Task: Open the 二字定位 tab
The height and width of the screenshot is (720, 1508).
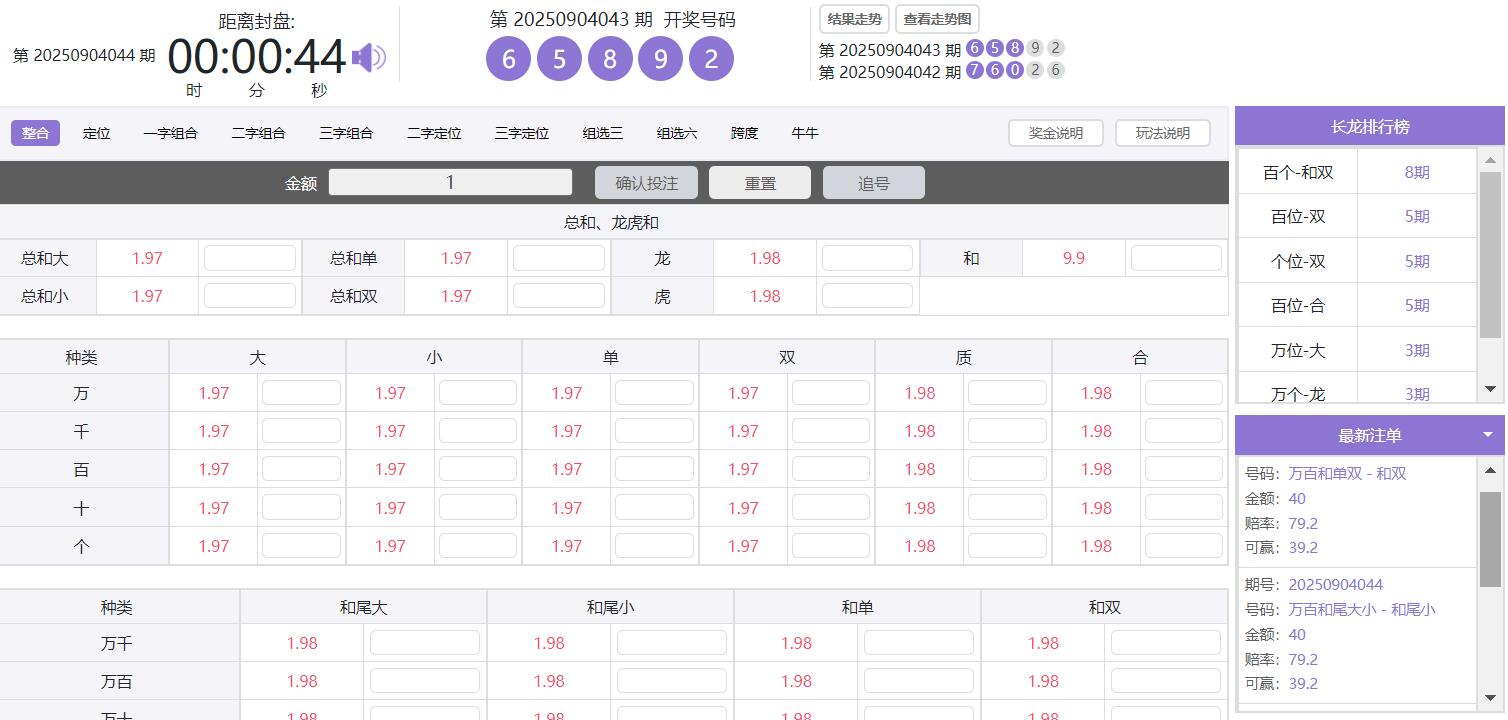Action: tap(433, 132)
